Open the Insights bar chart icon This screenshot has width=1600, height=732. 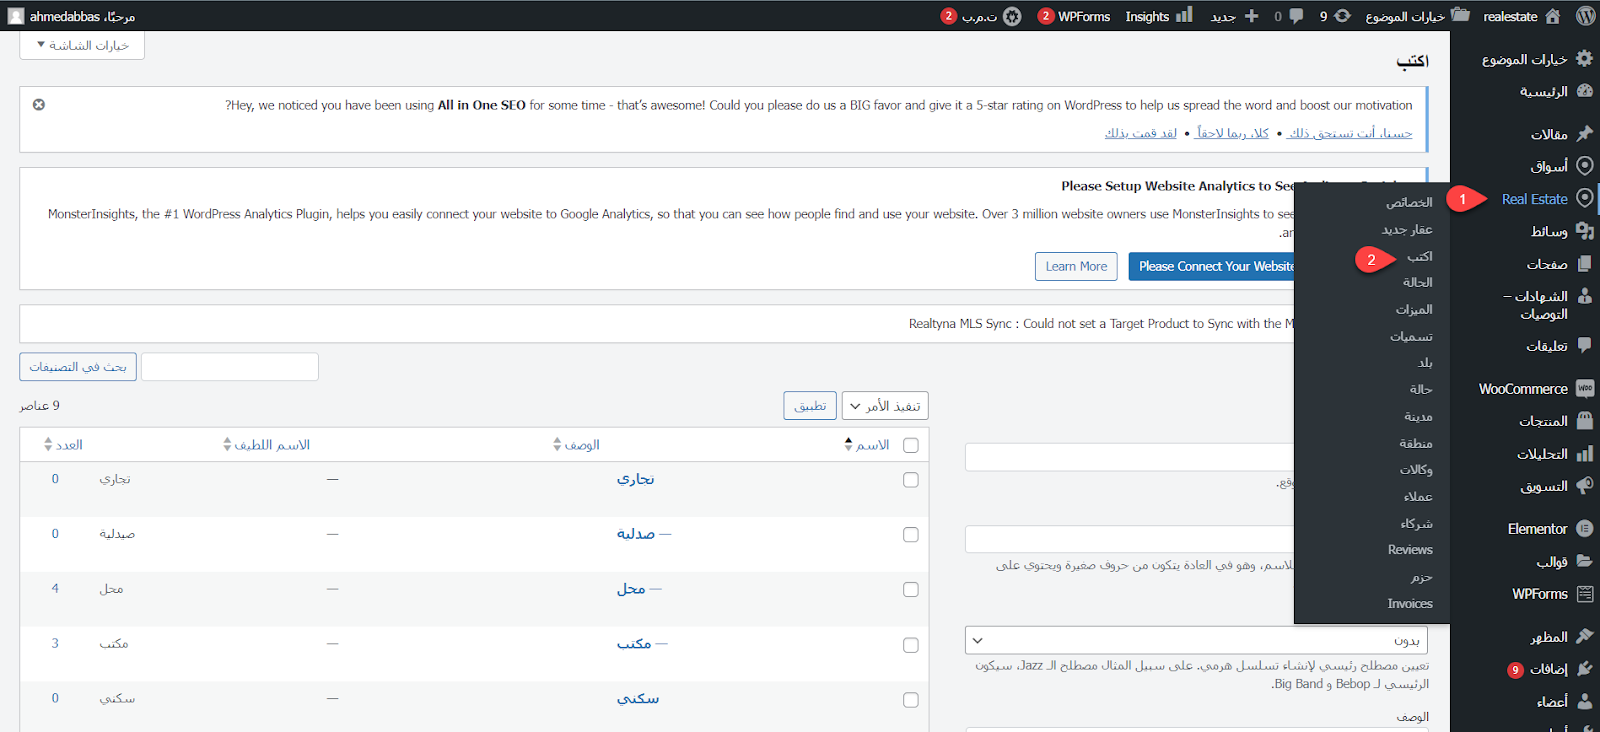1184,16
